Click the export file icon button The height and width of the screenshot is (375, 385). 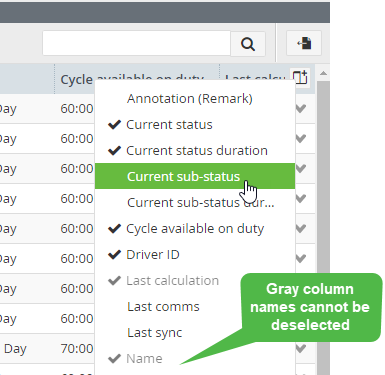[x=304, y=43]
